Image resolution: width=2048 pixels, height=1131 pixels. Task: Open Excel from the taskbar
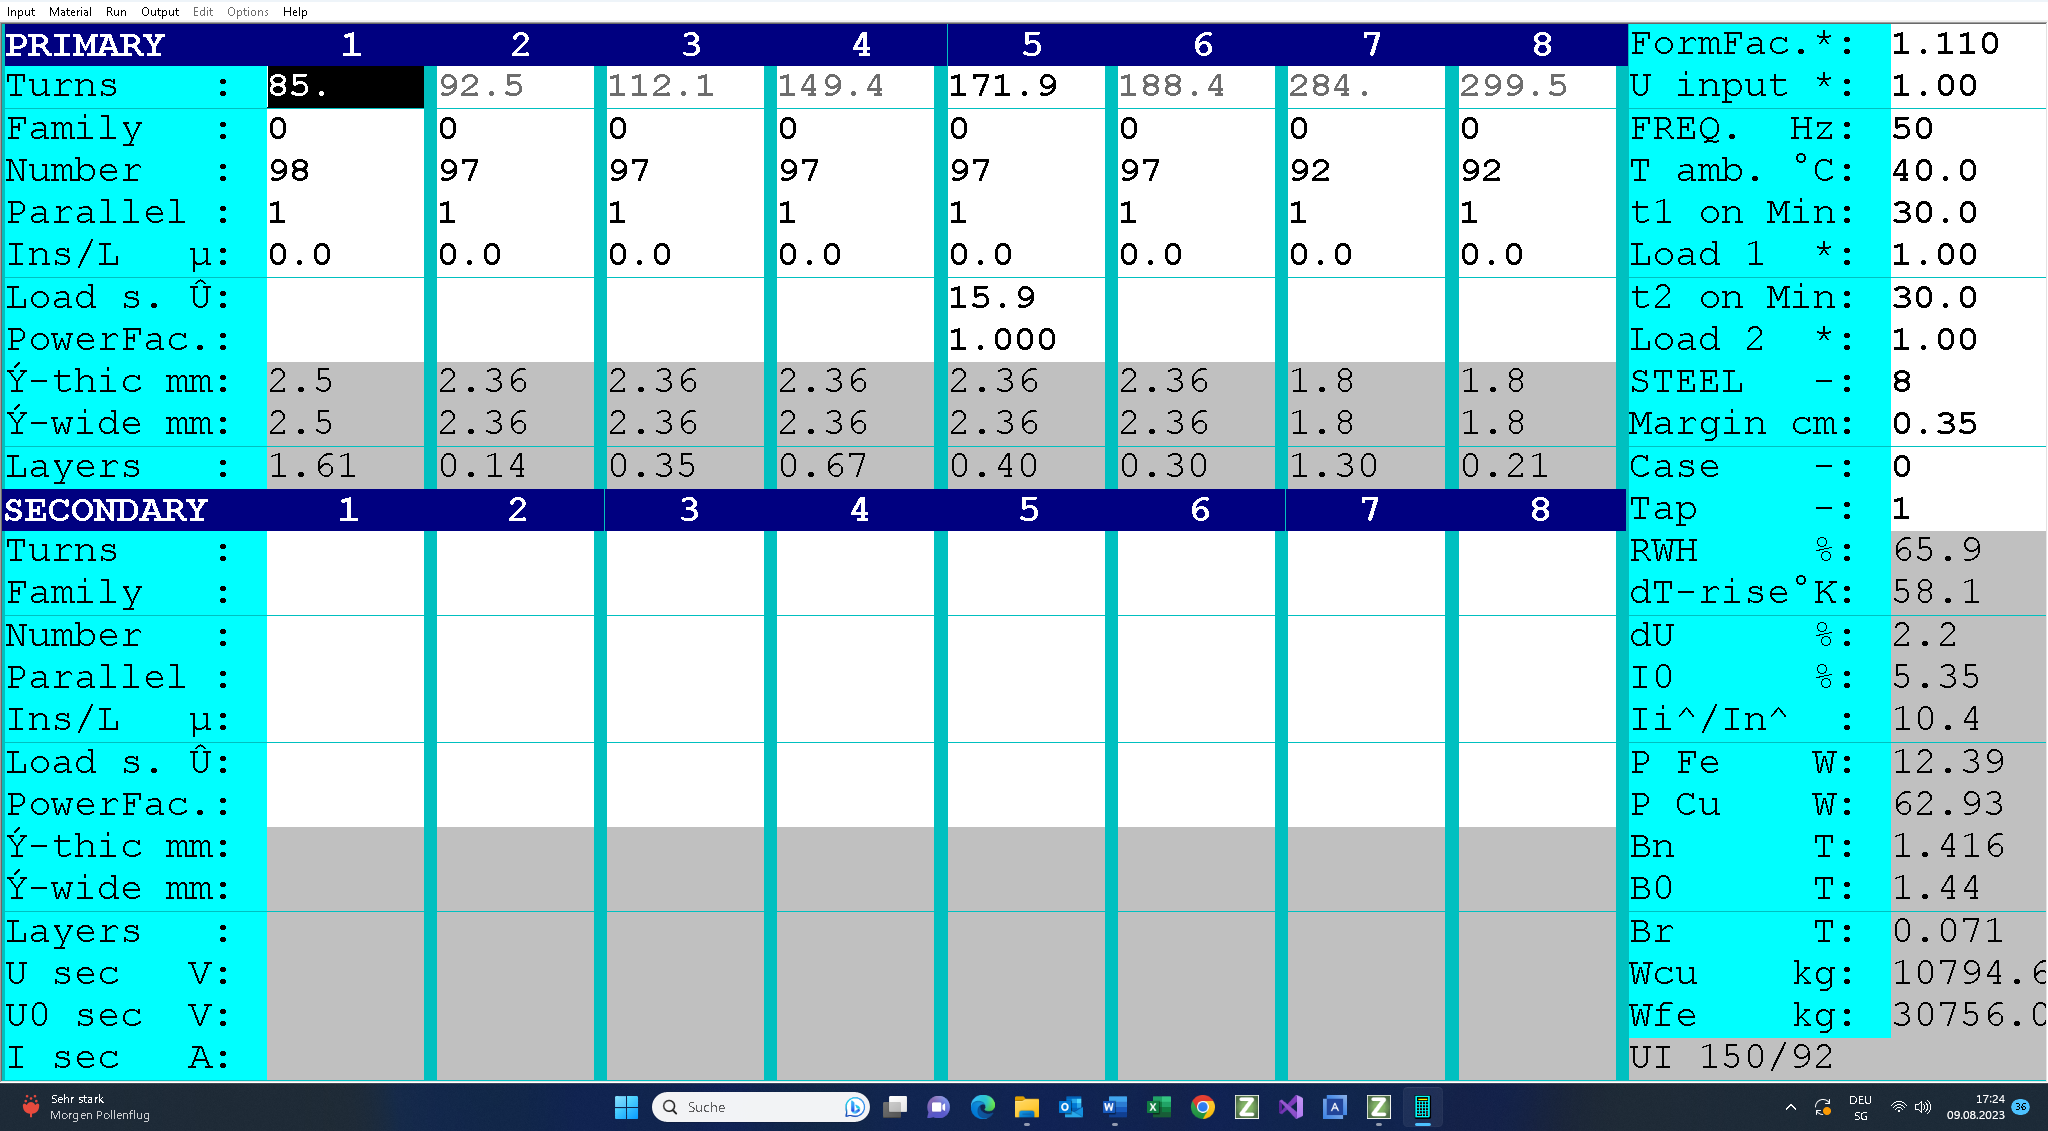click(1158, 1107)
